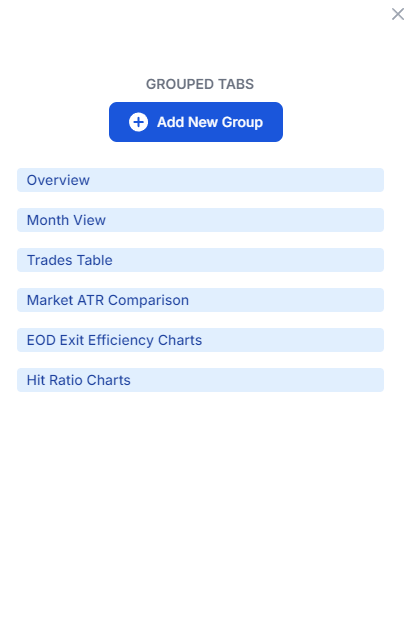The width and height of the screenshot is (418, 642).
Task: Click the Trades Table list item
Action: pyautogui.click(x=200, y=260)
